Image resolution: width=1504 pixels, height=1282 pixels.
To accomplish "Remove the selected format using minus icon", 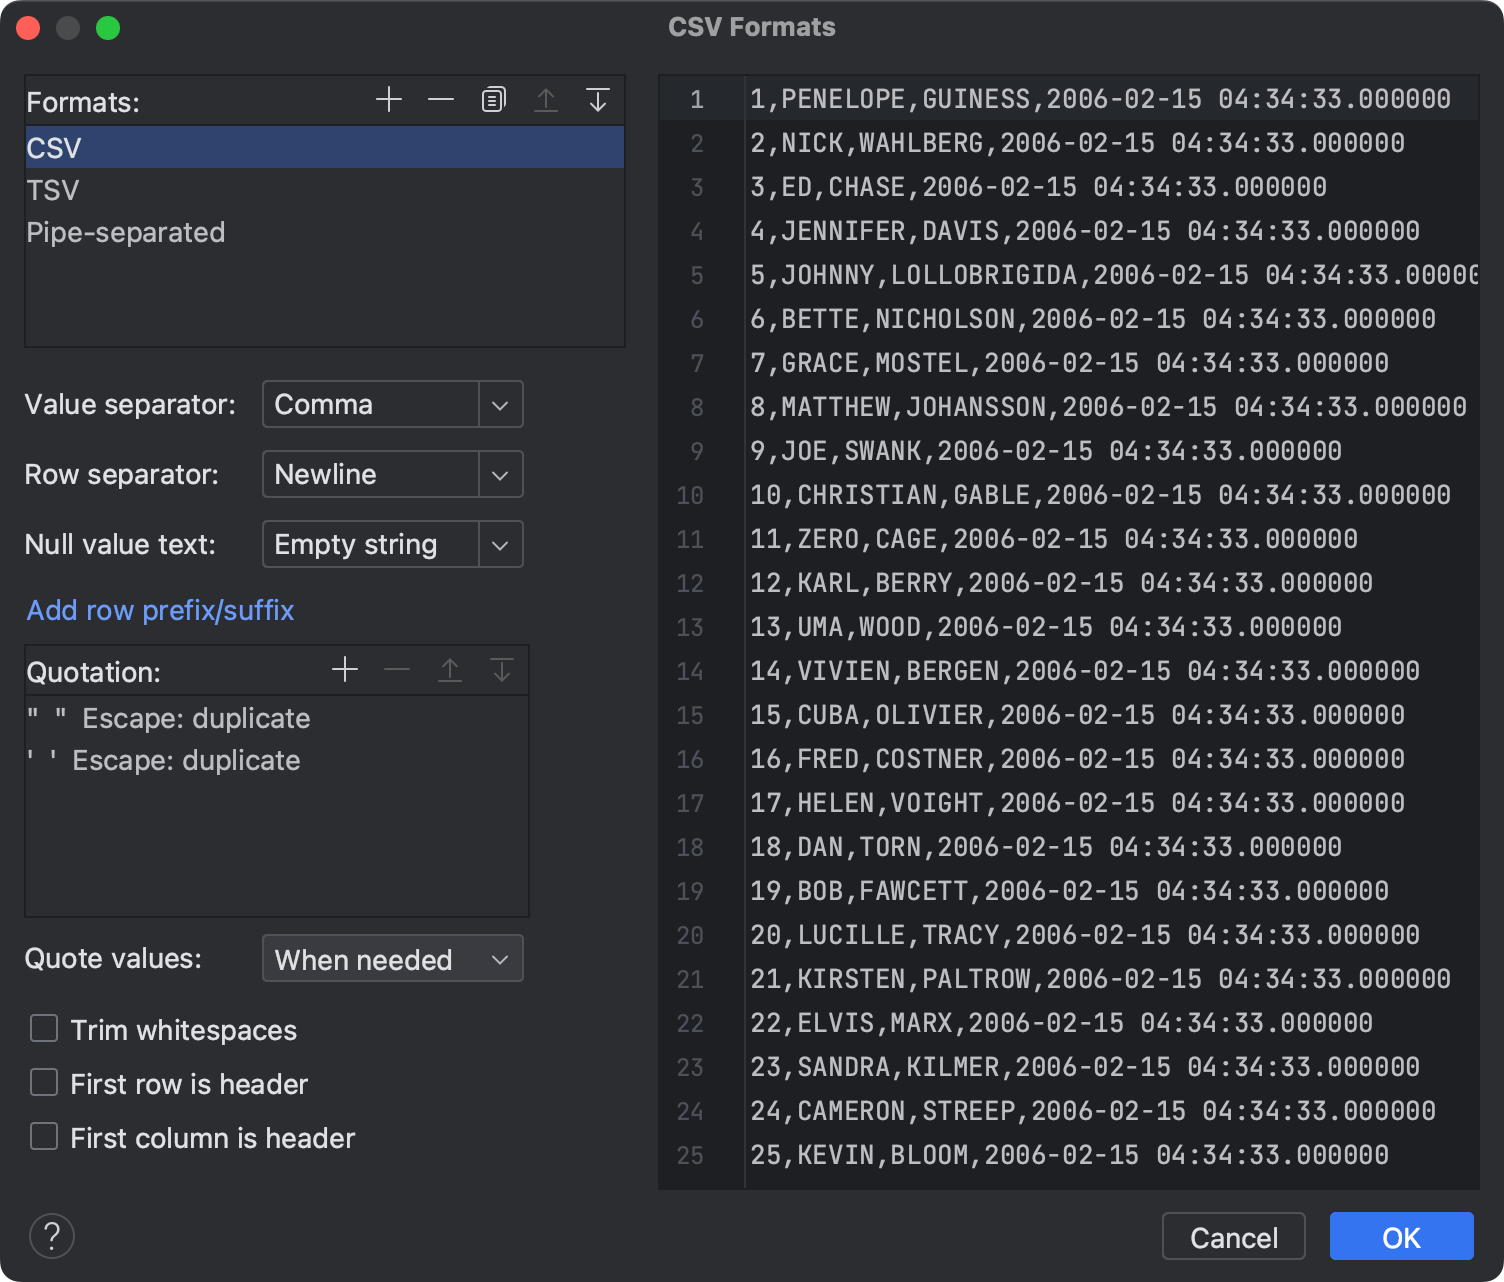I will [440, 99].
